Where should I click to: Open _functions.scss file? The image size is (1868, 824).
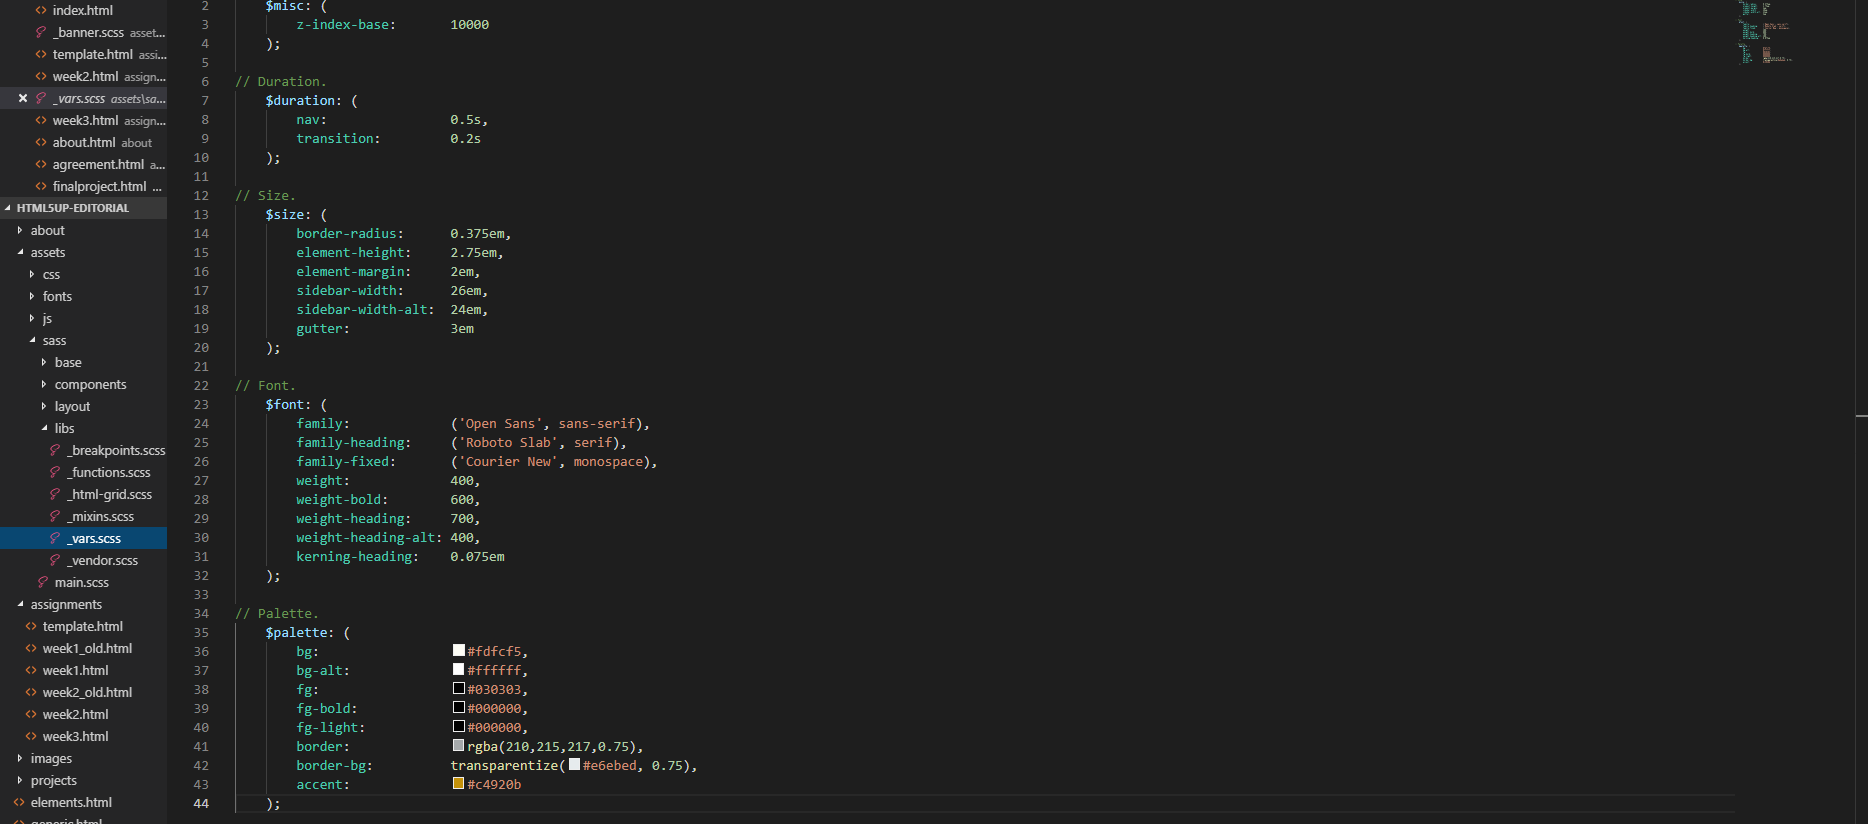point(109,472)
